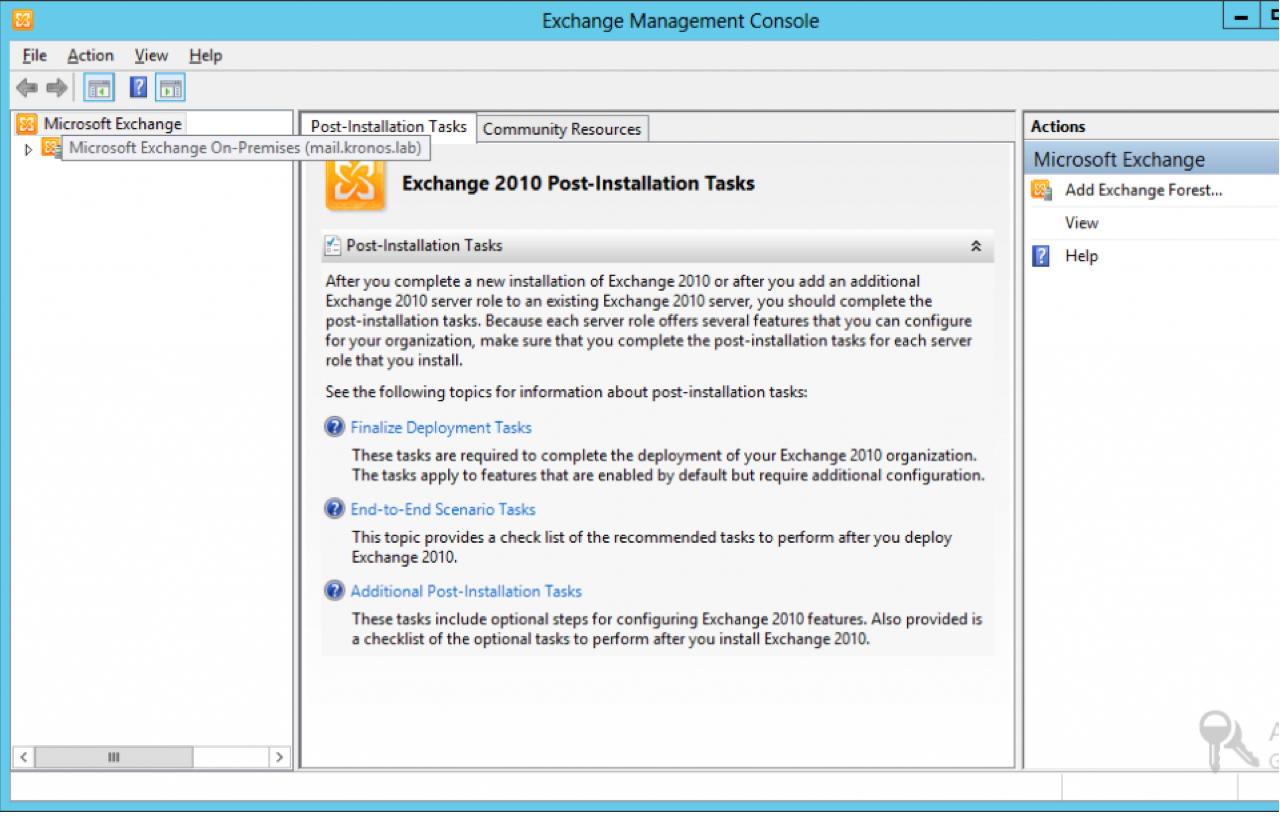Image resolution: width=1280 pixels, height=817 pixels.
Task: Open the Action menu
Action: click(x=90, y=56)
